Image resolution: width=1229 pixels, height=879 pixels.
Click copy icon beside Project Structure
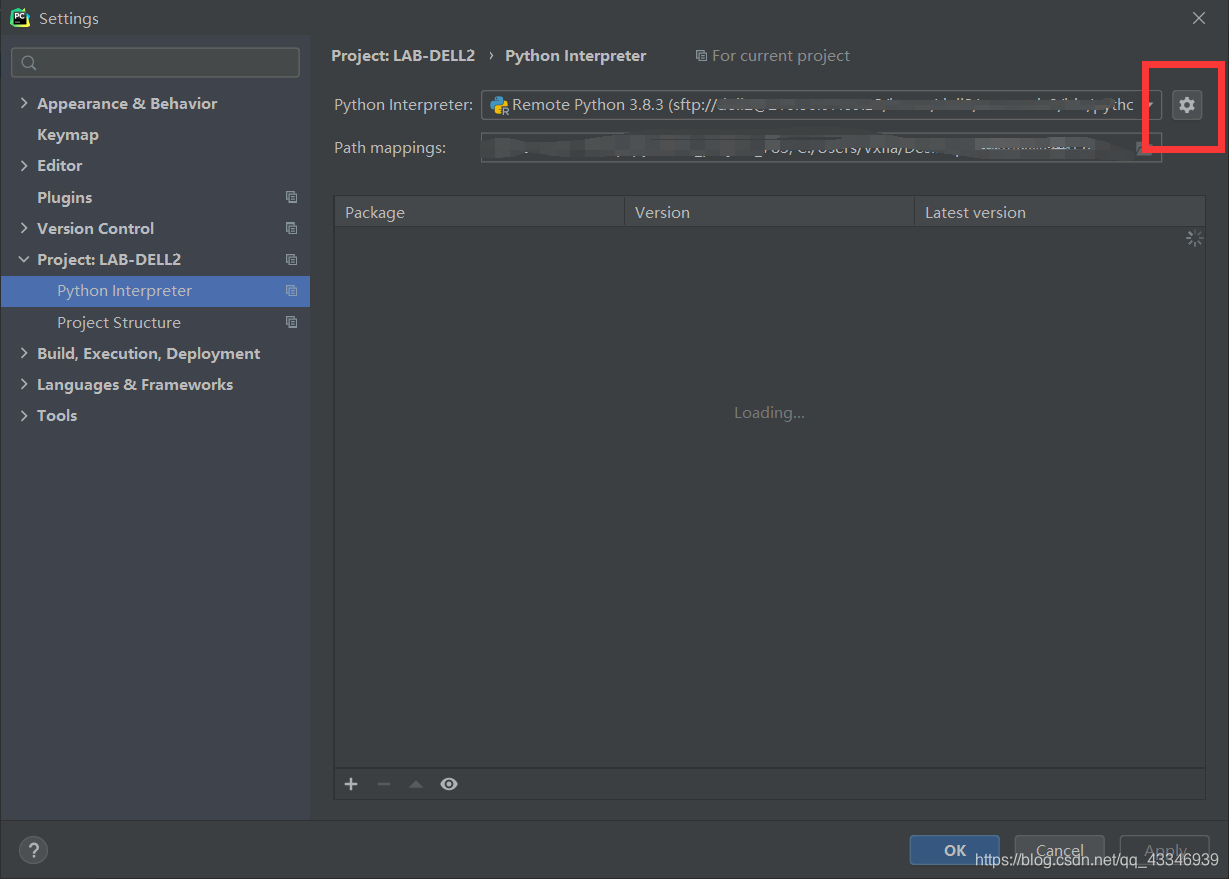pyautogui.click(x=291, y=322)
